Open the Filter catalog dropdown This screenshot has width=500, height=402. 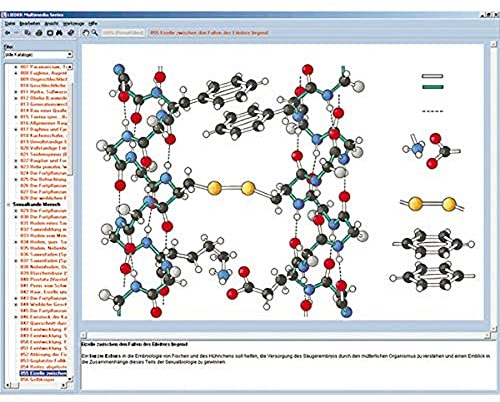[69, 54]
